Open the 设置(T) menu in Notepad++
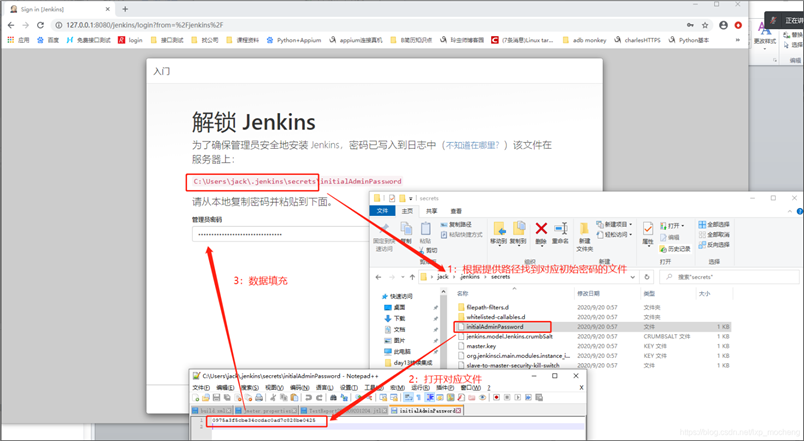 tap(349, 388)
